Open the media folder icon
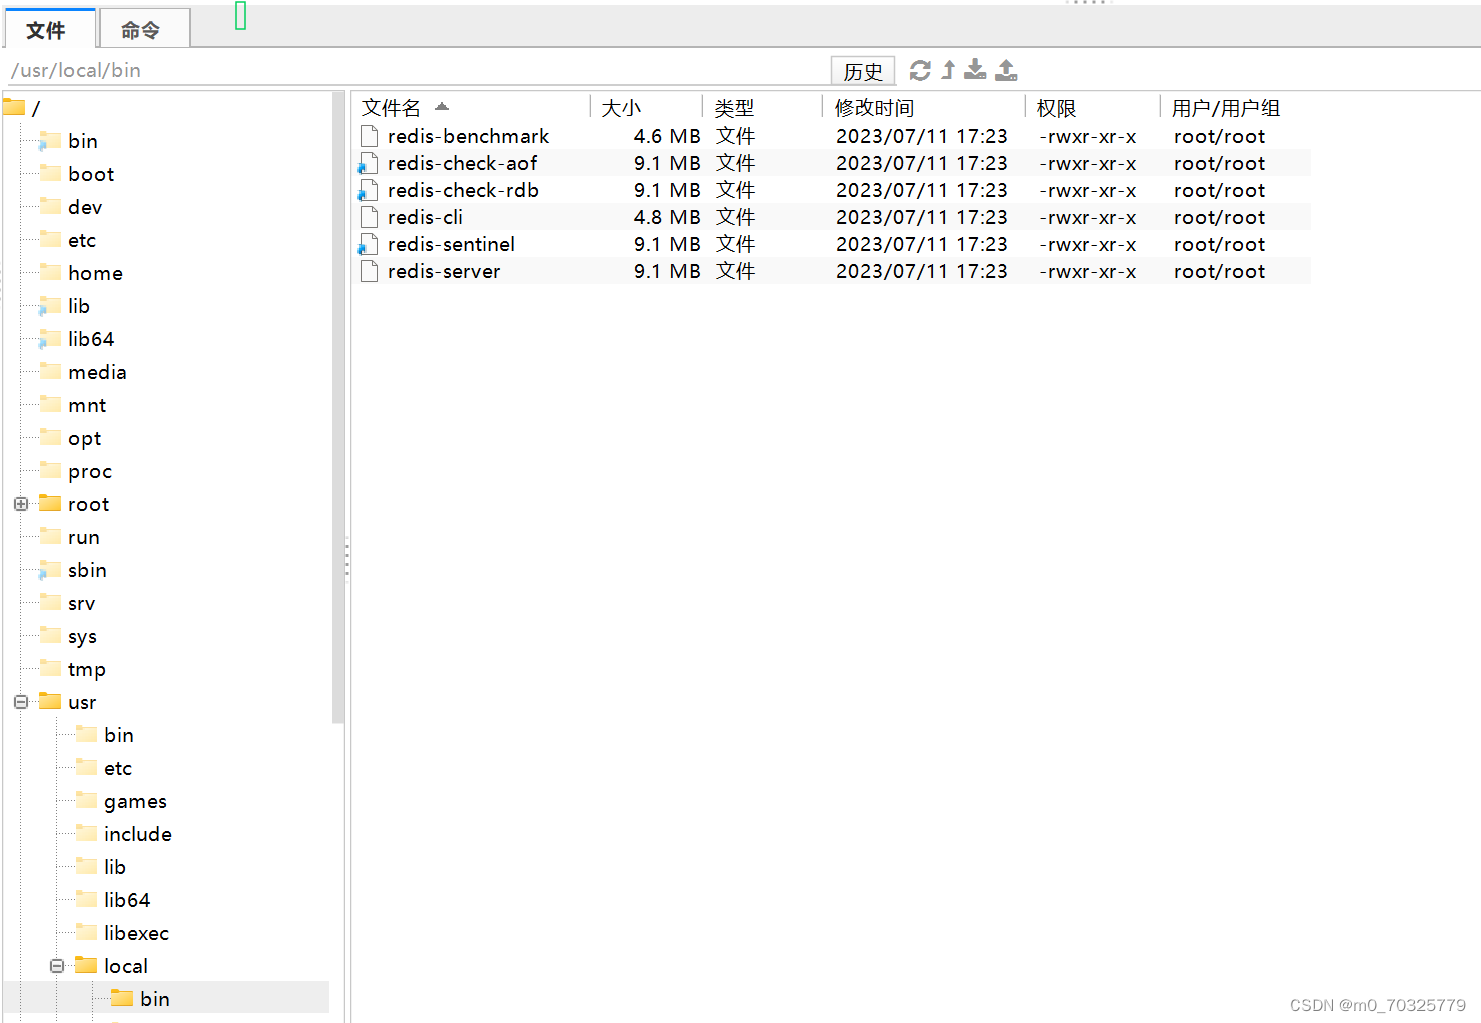The image size is (1481, 1023). click(x=50, y=371)
